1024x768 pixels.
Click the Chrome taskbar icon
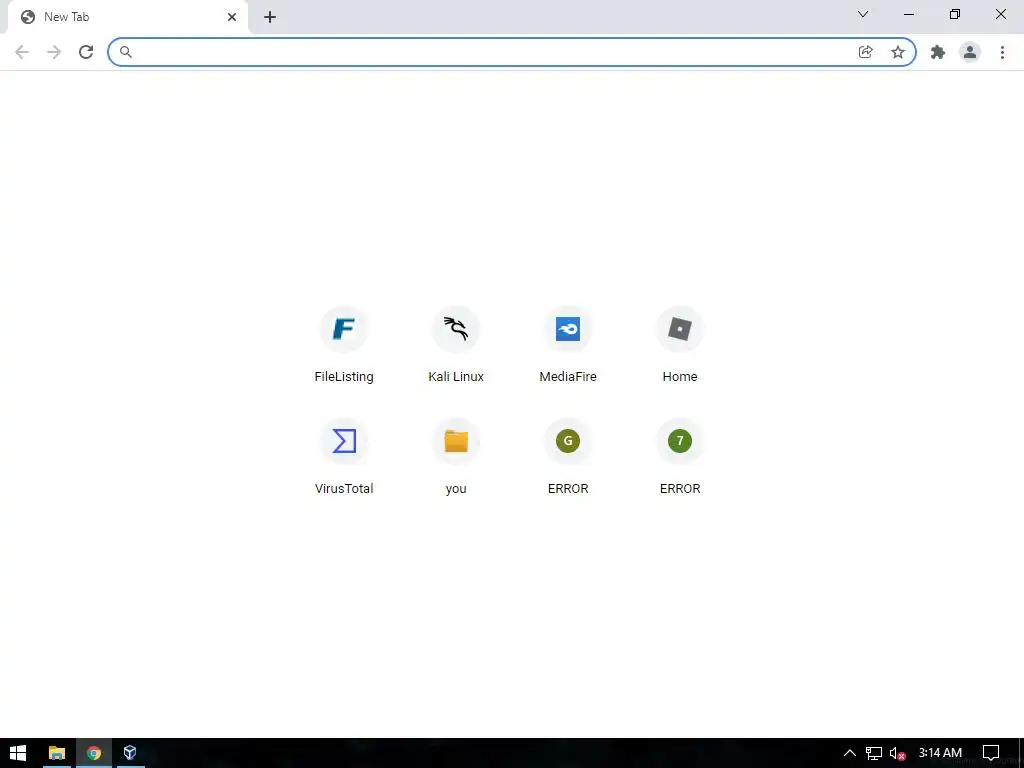click(94, 753)
